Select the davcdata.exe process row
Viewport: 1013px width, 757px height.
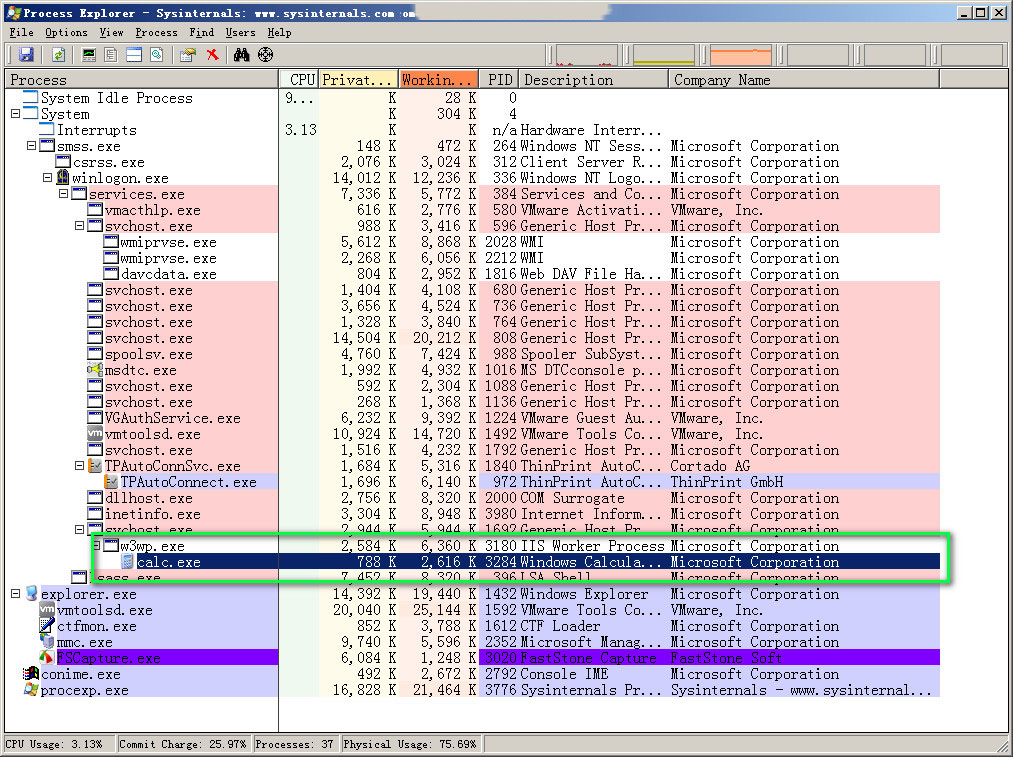(473, 274)
